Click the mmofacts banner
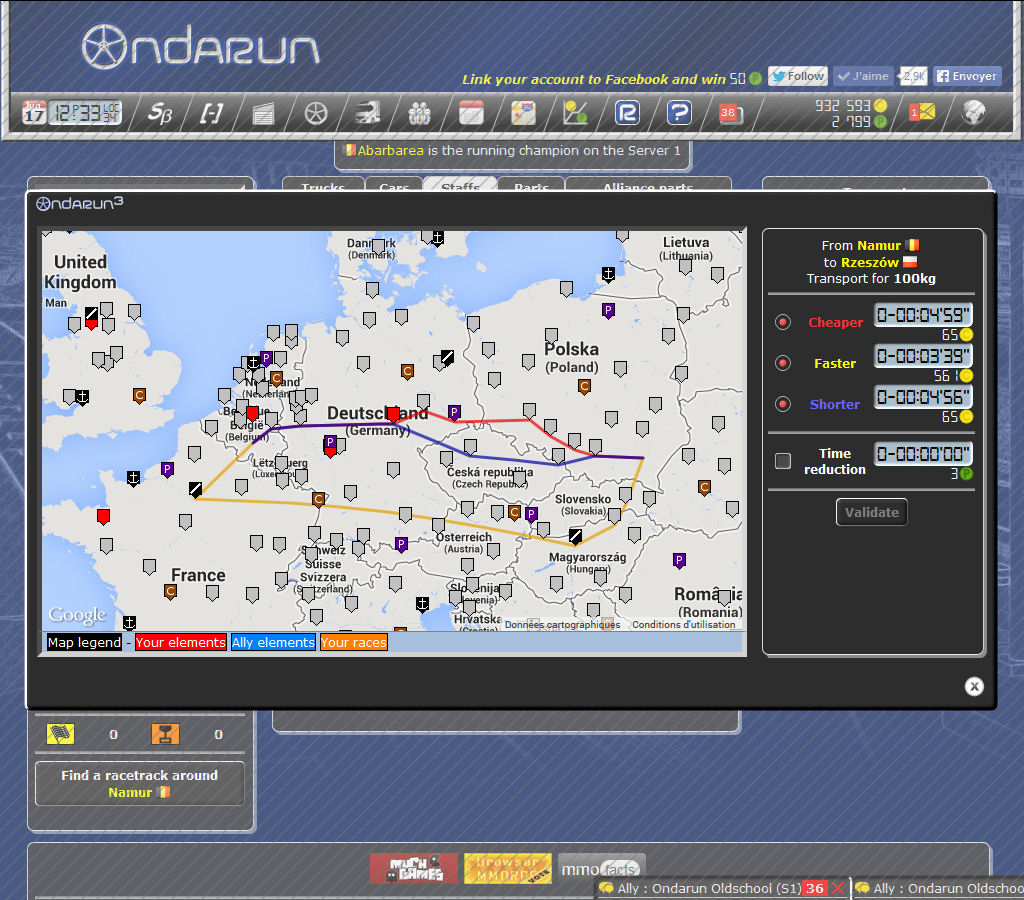 pyautogui.click(x=601, y=869)
